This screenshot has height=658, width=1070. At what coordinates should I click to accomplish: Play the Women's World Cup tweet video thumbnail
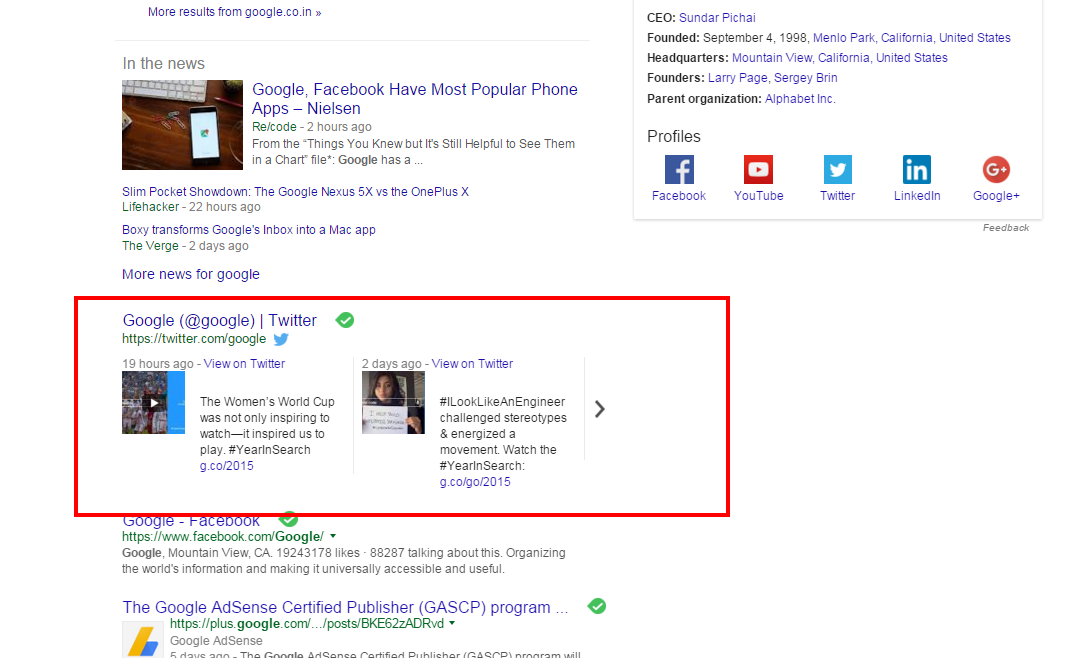[x=154, y=403]
